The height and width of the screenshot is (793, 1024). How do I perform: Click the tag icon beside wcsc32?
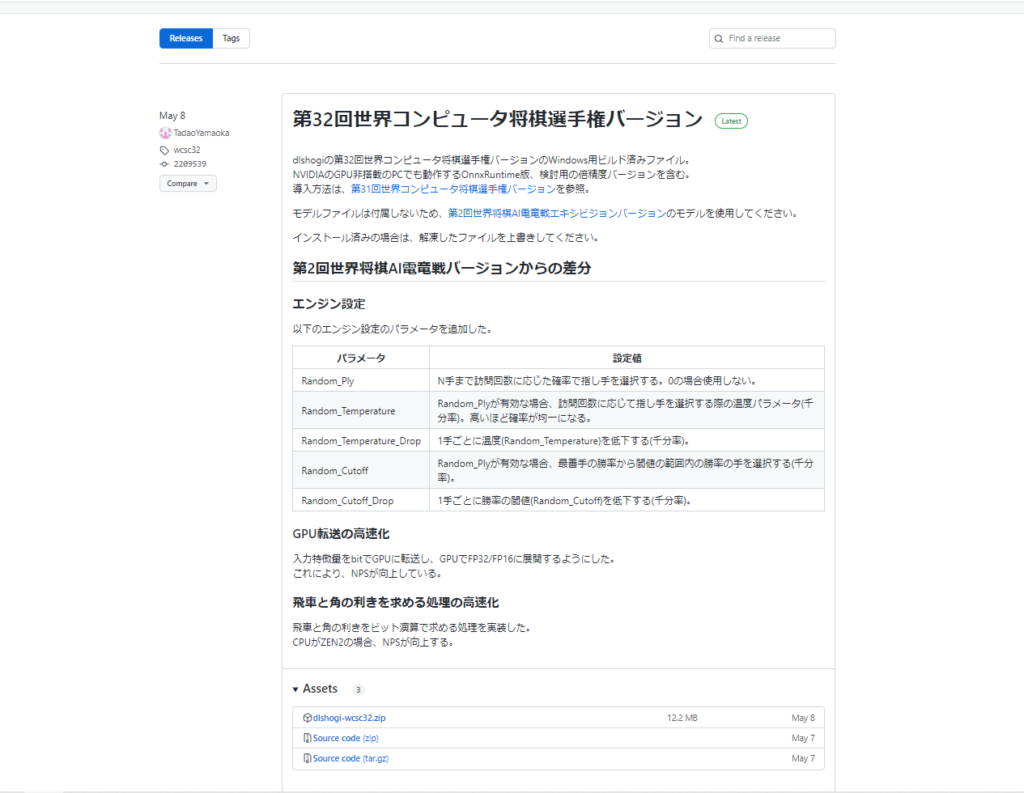pyautogui.click(x=164, y=150)
